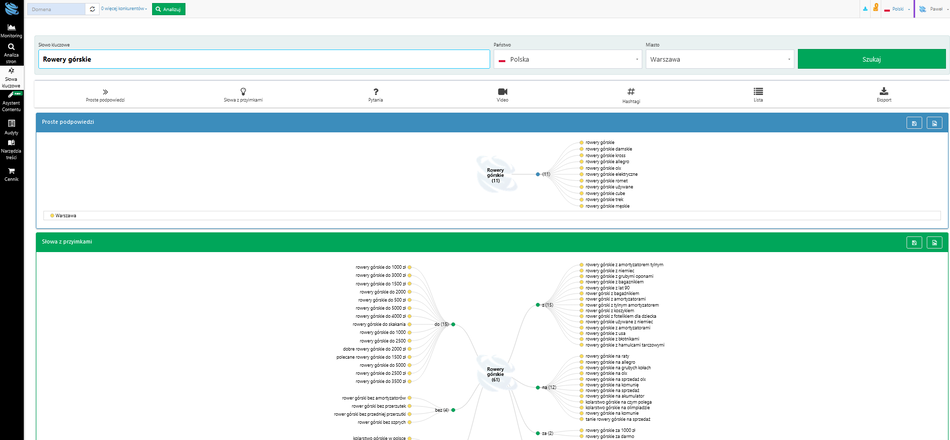Open Monitoring in the sidebar

click(x=11, y=30)
